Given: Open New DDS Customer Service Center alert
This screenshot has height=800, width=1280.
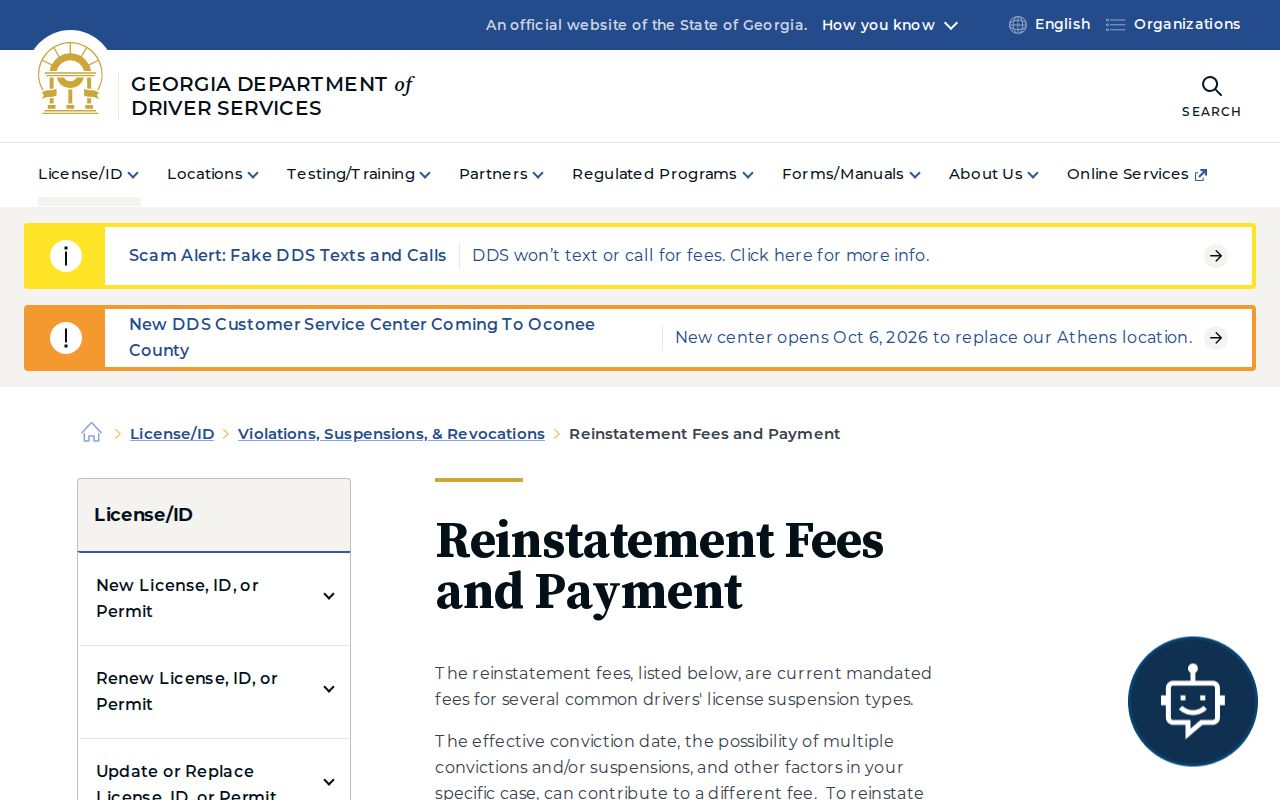Looking at the screenshot, I should [x=362, y=337].
